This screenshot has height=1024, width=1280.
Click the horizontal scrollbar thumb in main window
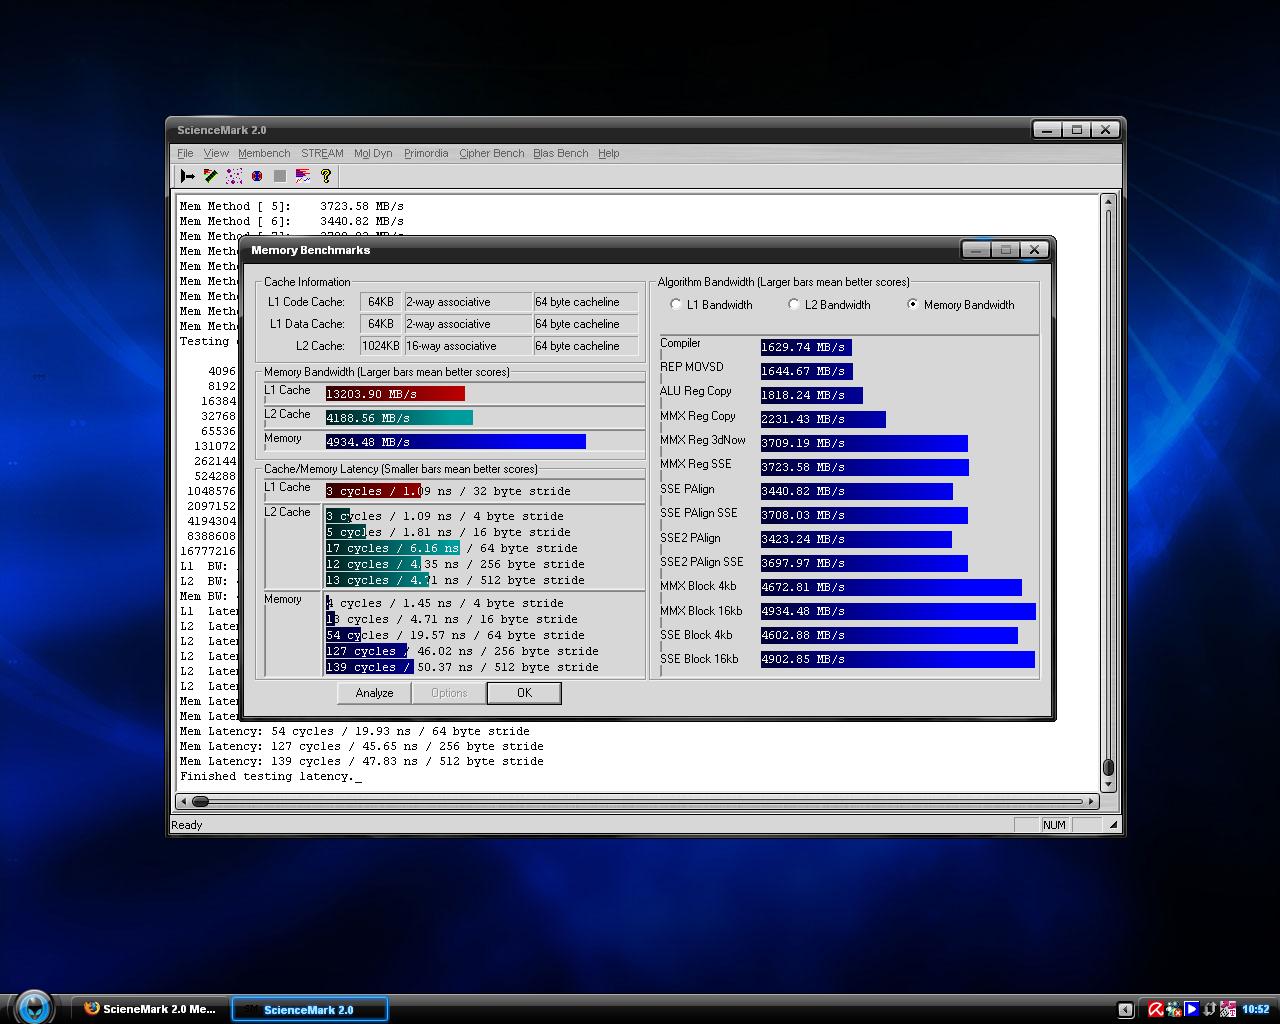coord(200,801)
